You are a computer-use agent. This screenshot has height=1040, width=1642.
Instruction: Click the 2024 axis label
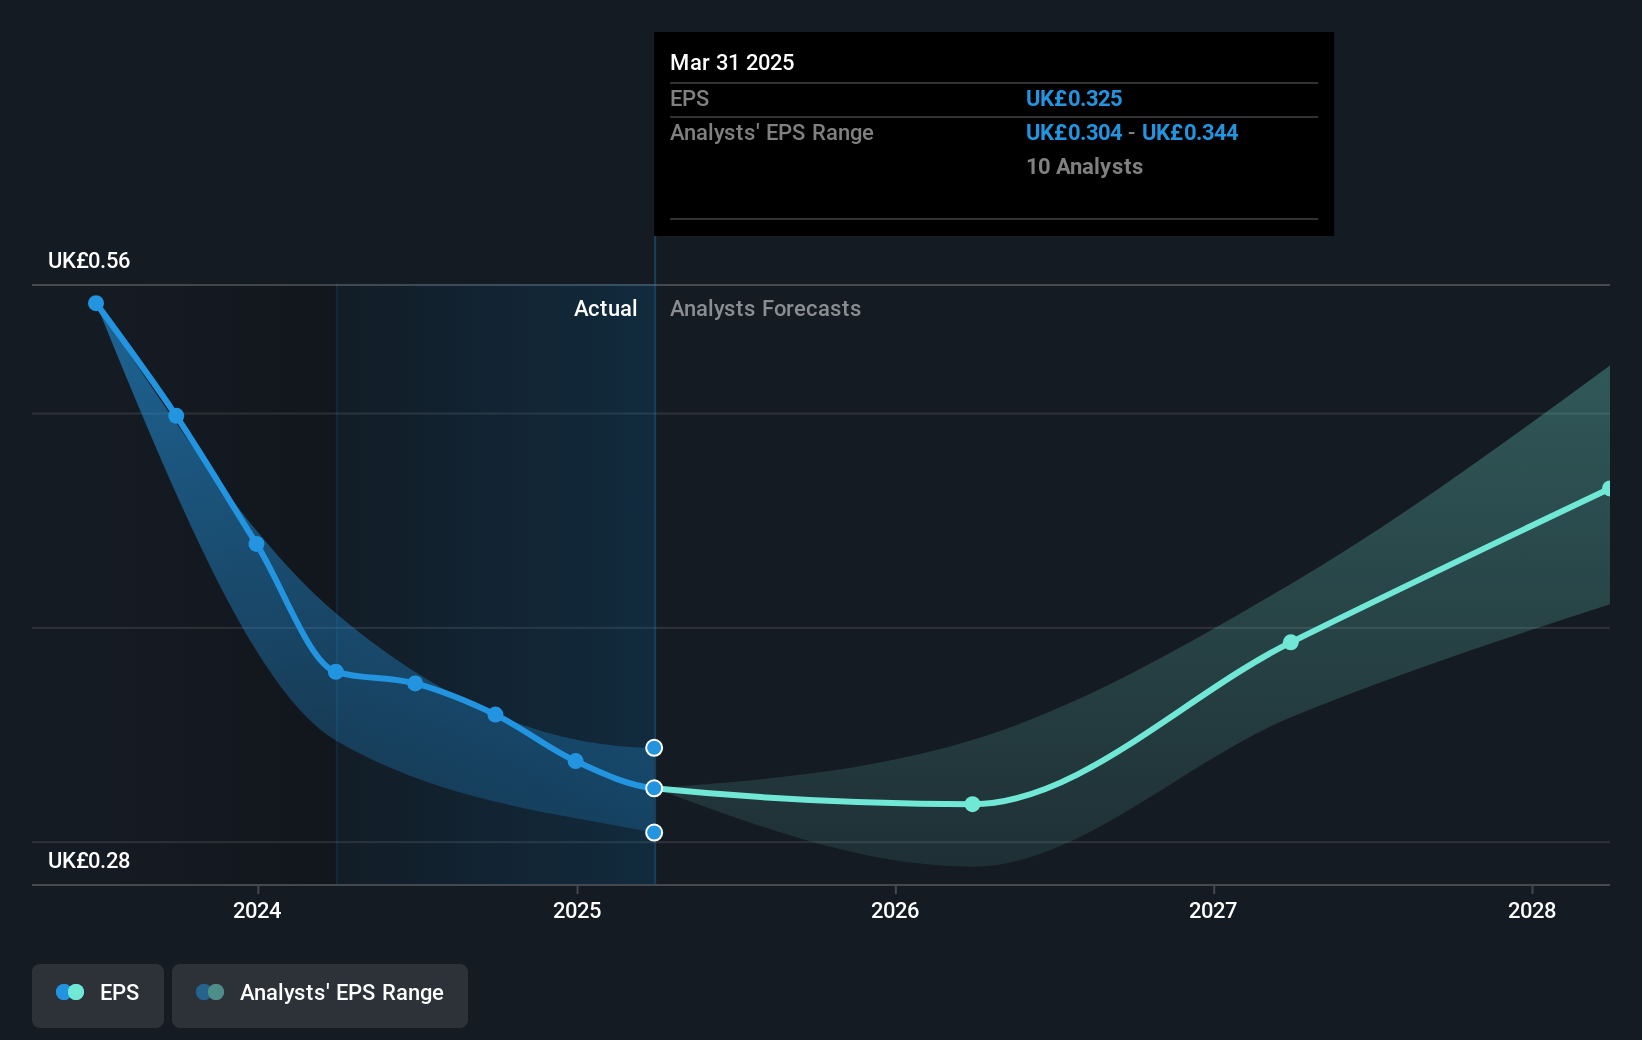tap(257, 911)
